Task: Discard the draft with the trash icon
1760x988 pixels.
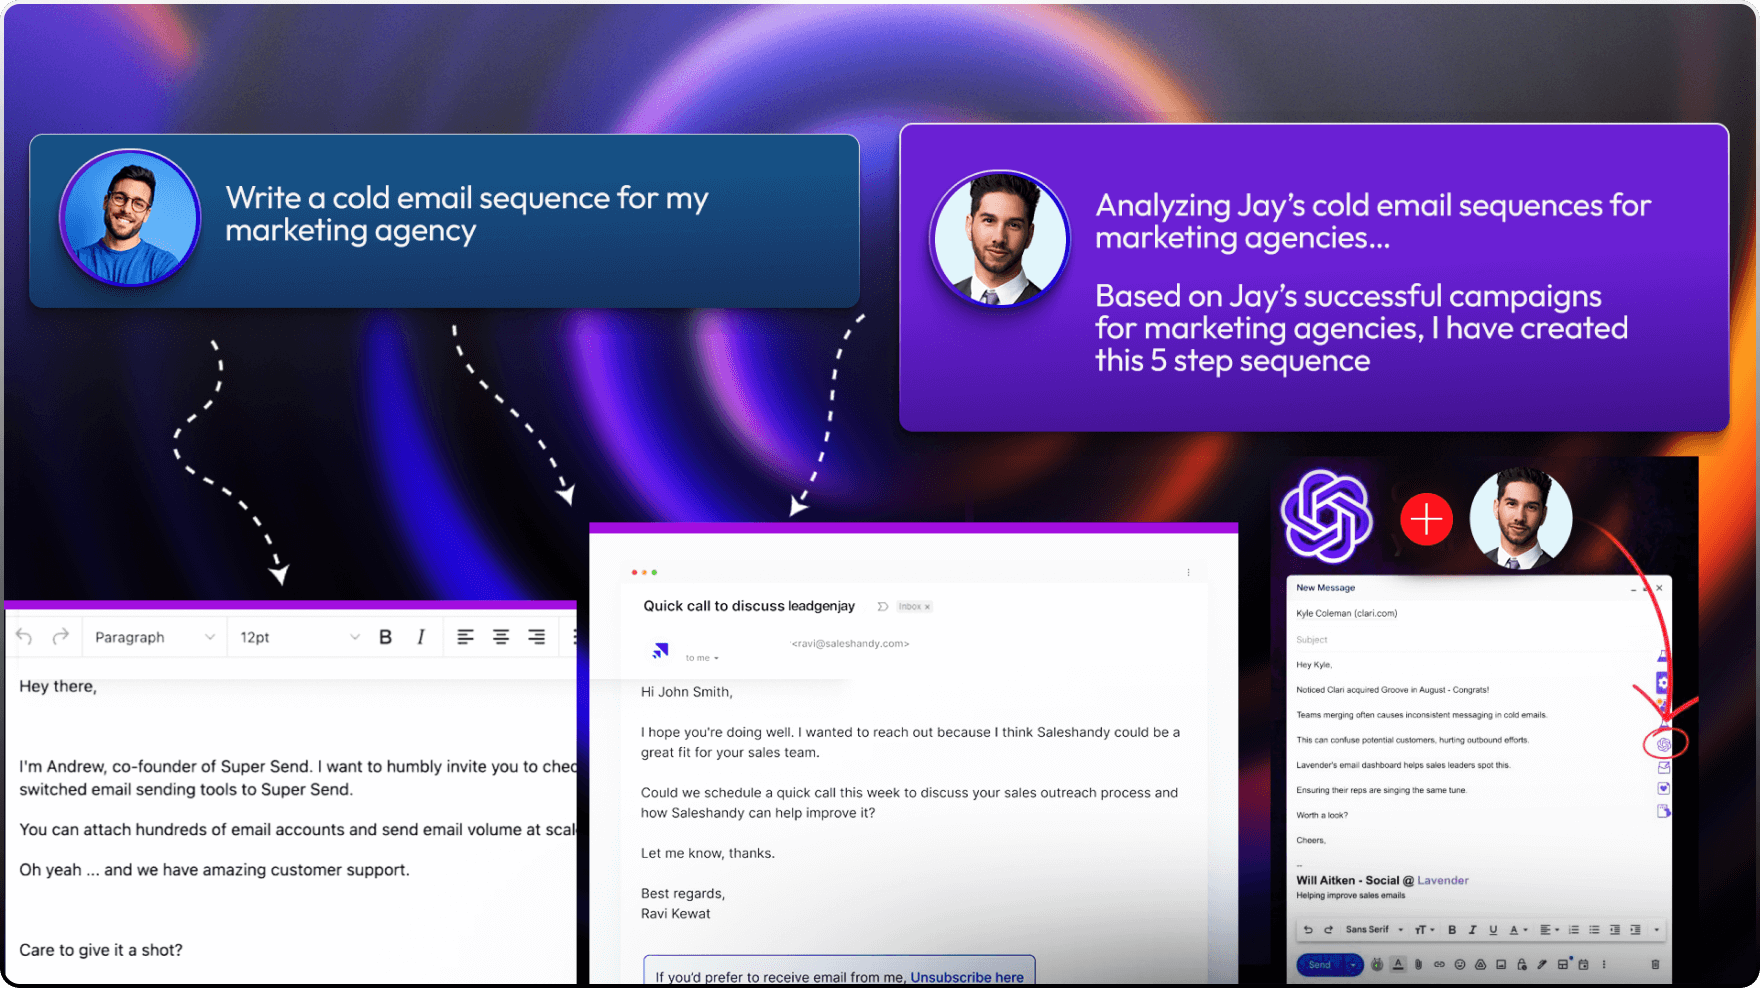Action: 1655,965
